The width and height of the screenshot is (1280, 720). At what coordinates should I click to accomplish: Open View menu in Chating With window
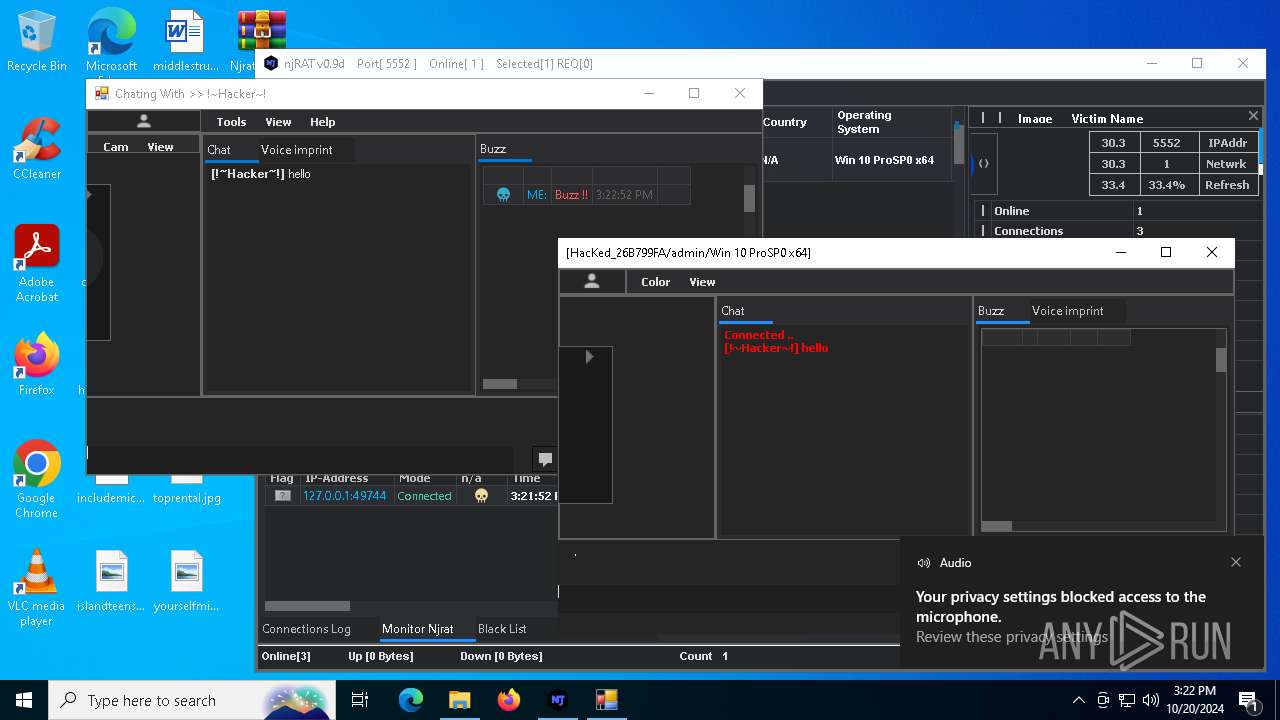pos(278,122)
